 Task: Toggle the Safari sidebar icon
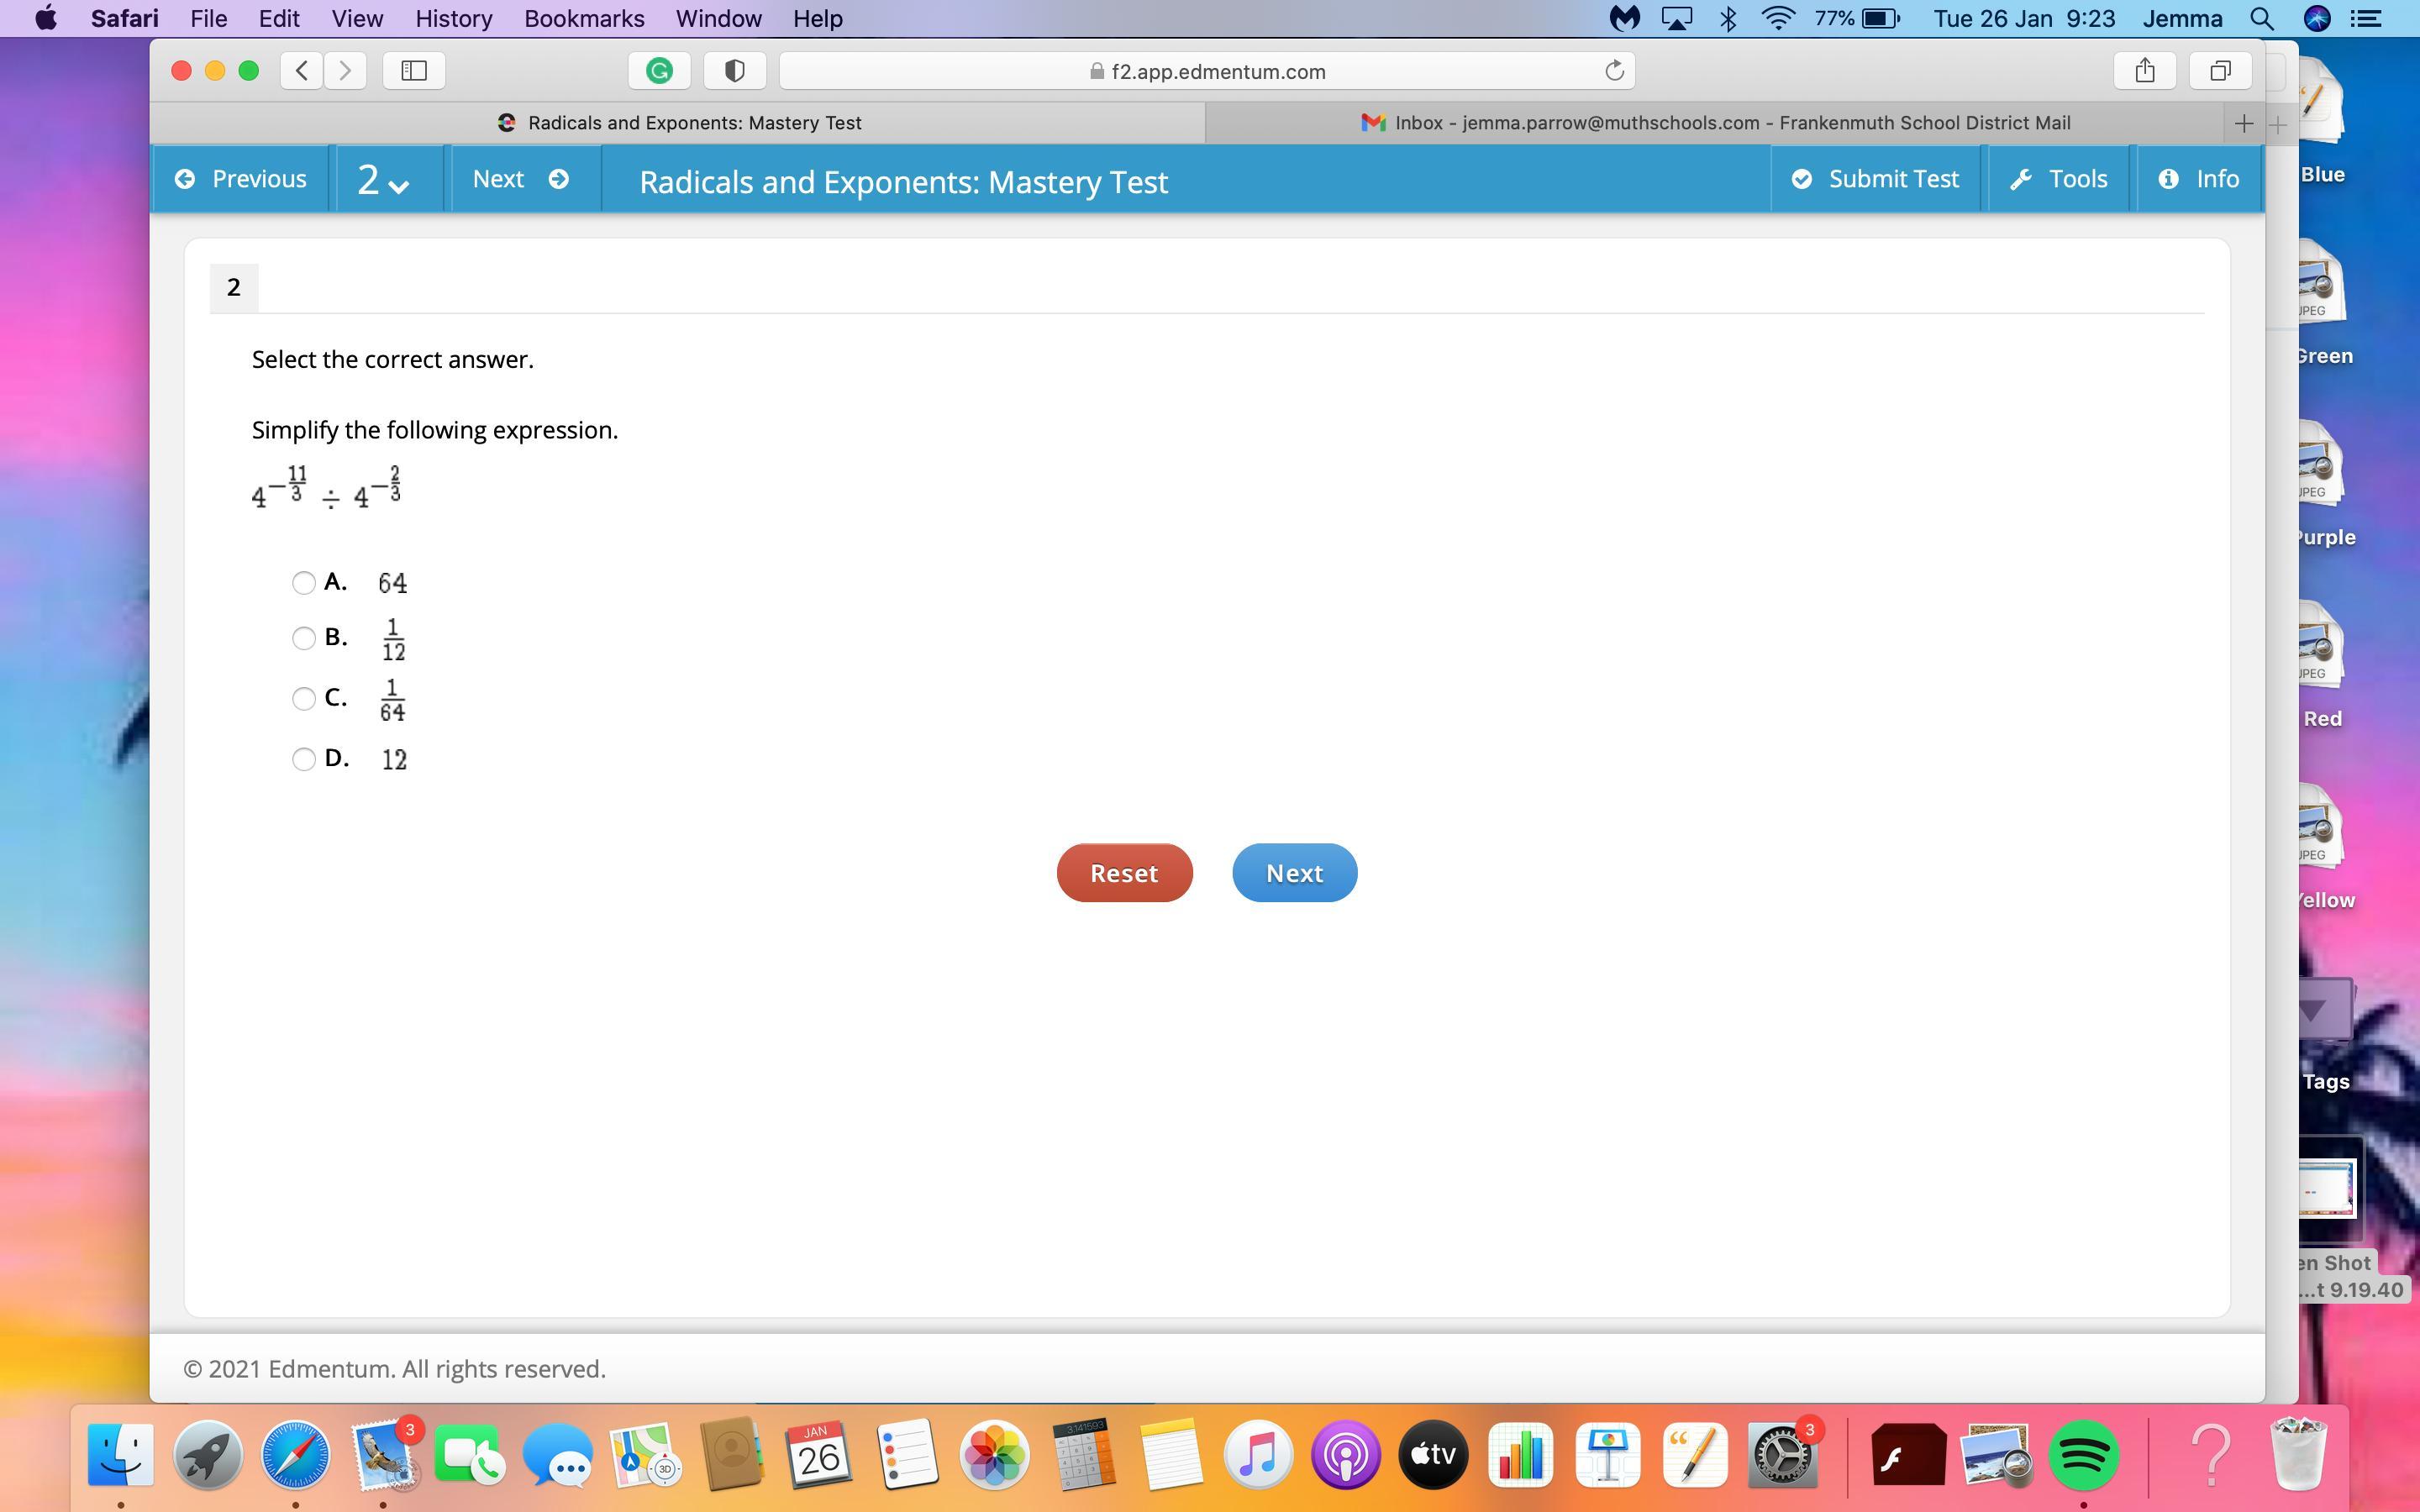(414, 71)
